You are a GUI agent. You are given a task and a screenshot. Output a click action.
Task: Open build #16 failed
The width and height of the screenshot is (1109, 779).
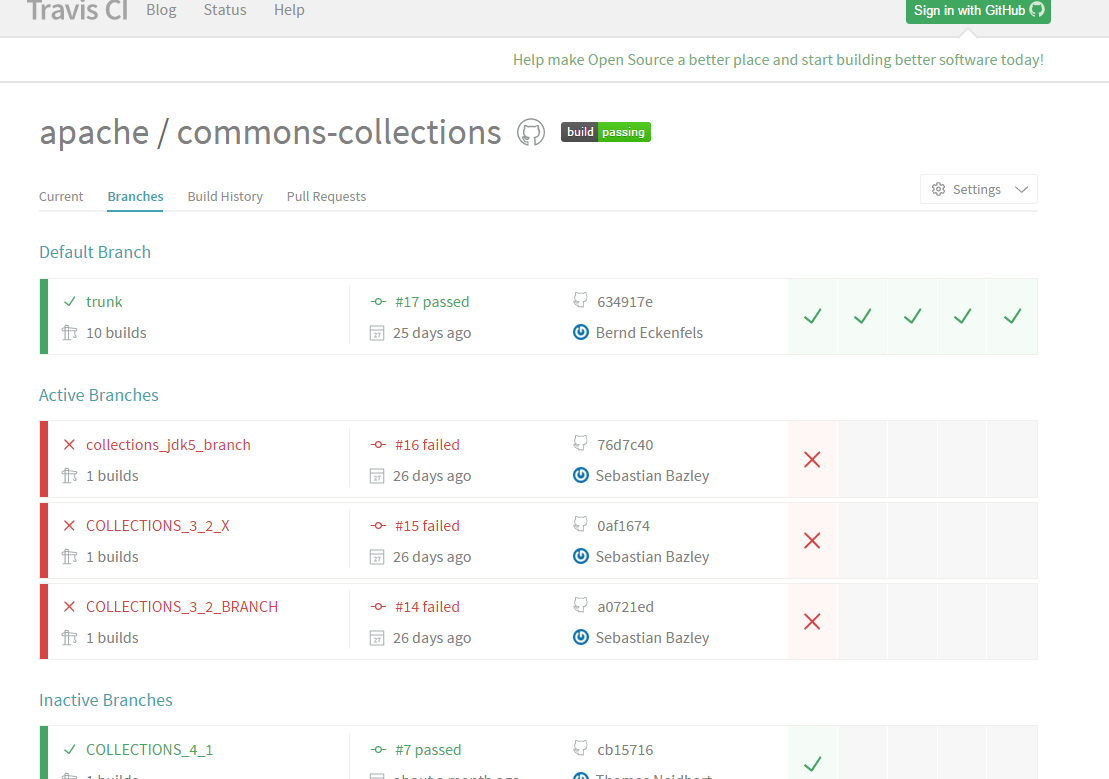427,444
